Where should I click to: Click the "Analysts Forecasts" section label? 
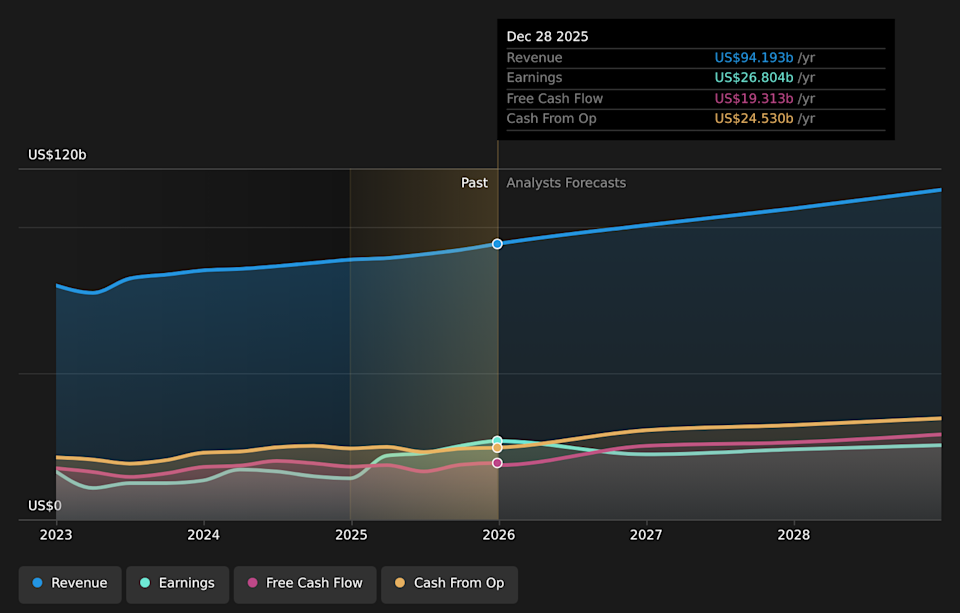coord(566,183)
